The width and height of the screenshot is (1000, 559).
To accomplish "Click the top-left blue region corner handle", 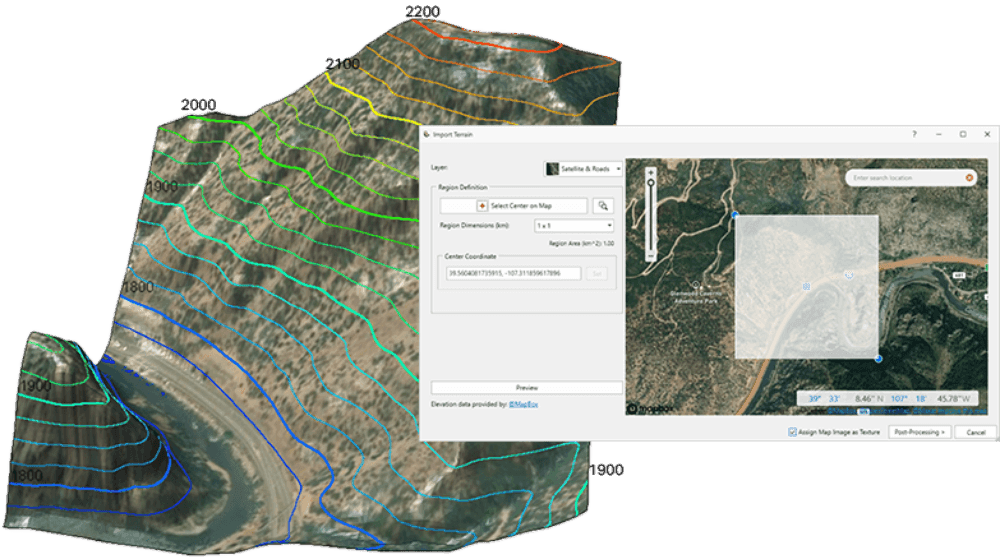I will (x=735, y=215).
